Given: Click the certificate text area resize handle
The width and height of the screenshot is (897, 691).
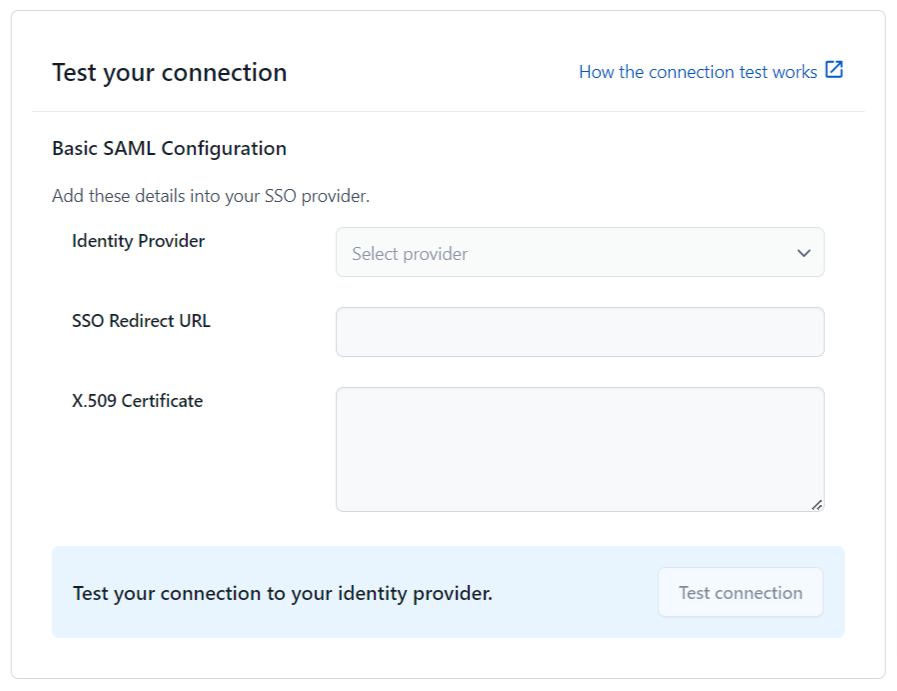Looking at the screenshot, I should pyautogui.click(x=817, y=505).
